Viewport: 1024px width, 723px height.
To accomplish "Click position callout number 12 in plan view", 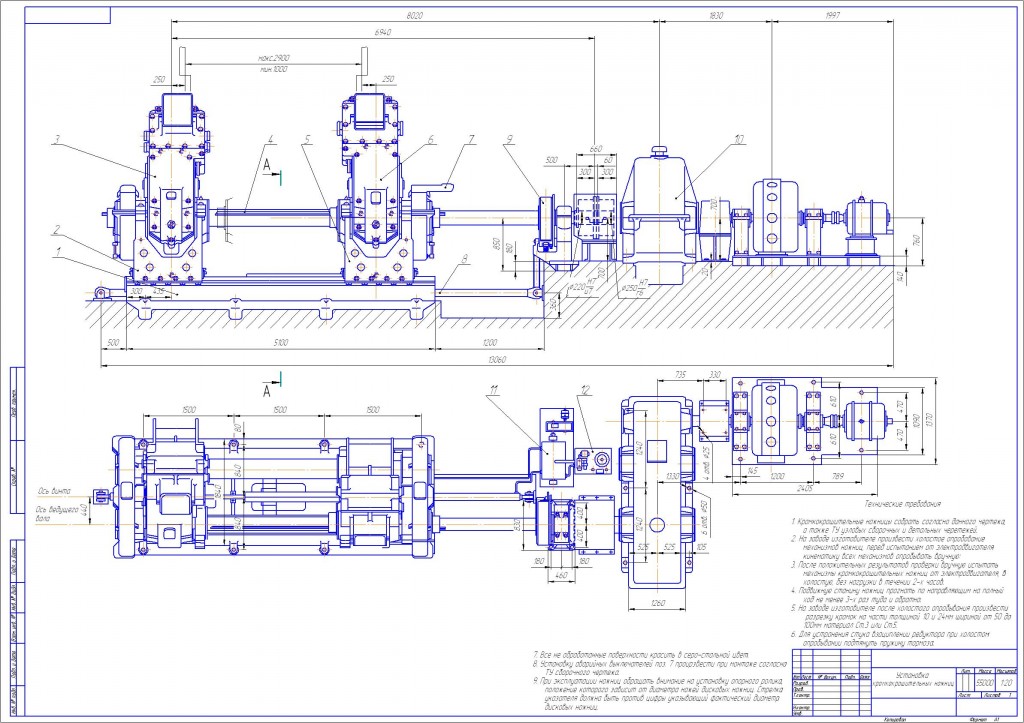I will click(x=585, y=390).
